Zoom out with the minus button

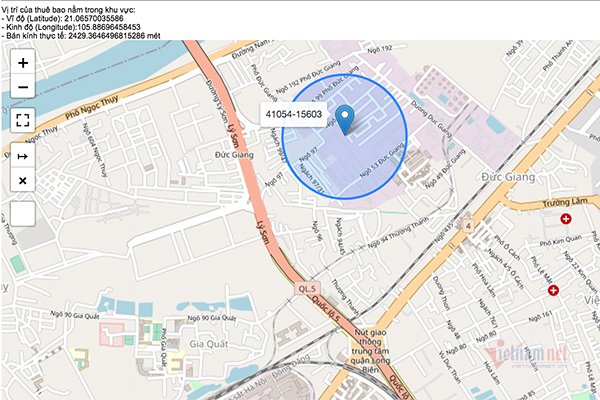point(23,87)
